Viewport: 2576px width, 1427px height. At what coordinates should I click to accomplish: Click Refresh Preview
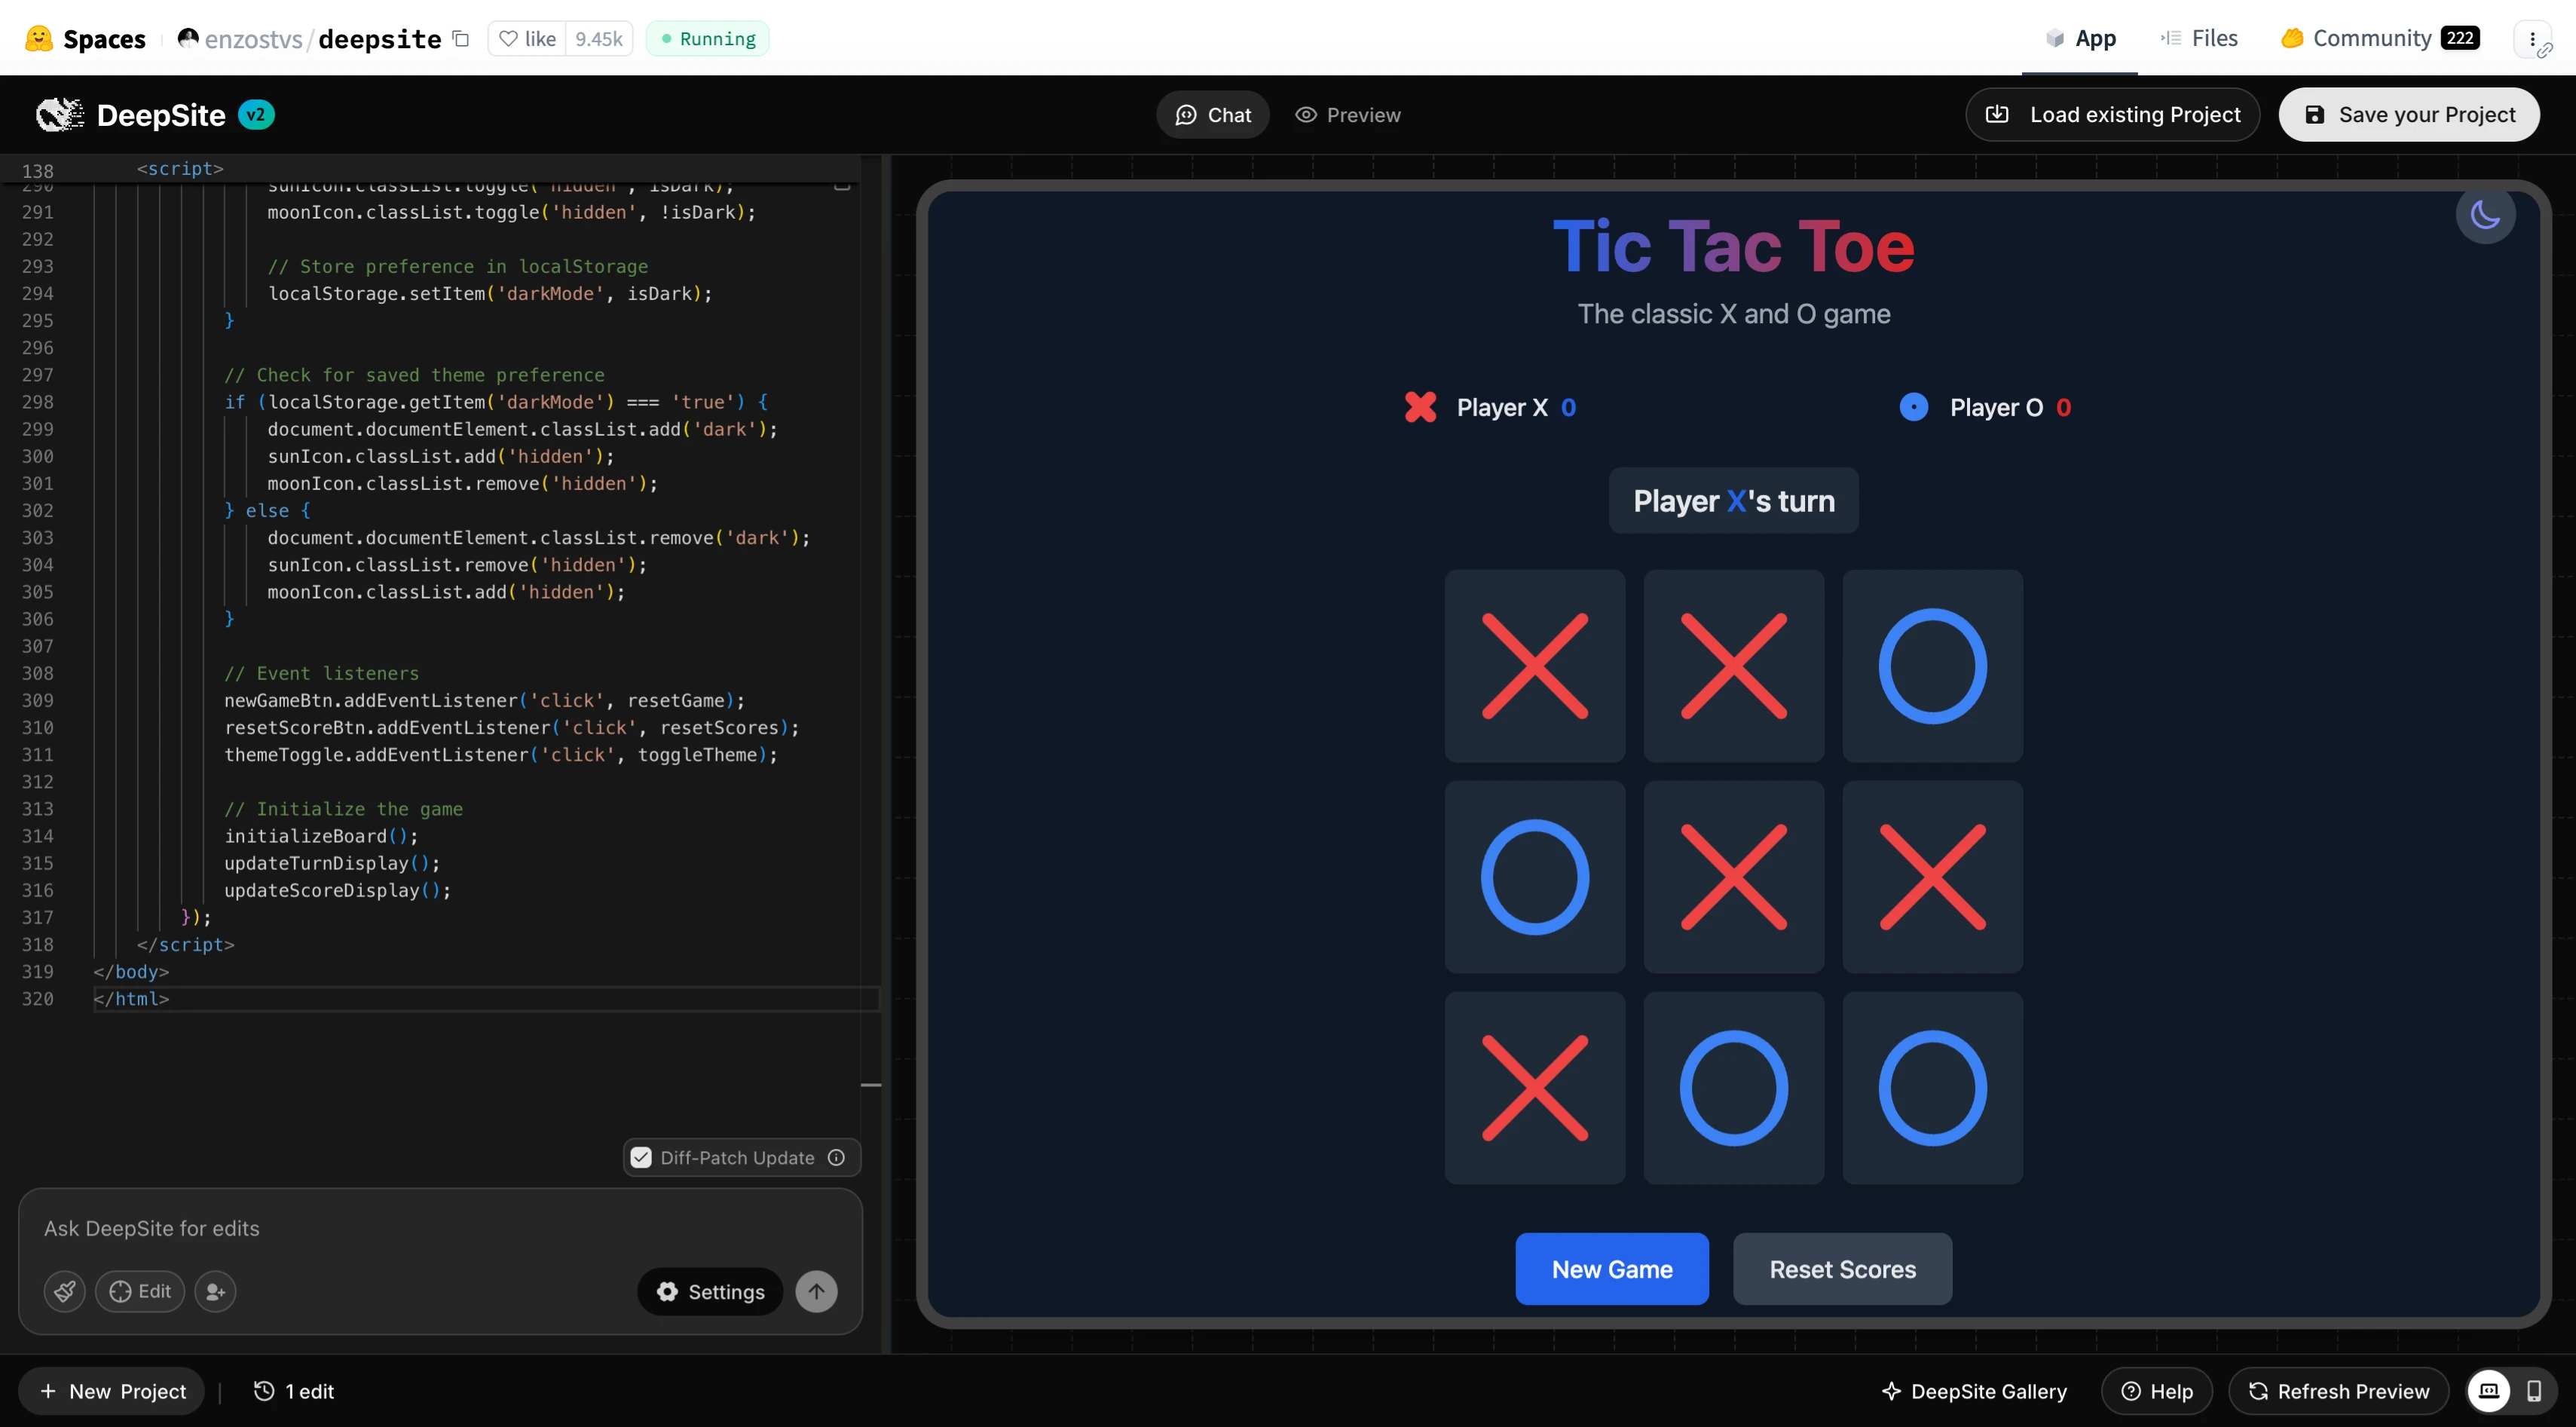pyautogui.click(x=2339, y=1391)
